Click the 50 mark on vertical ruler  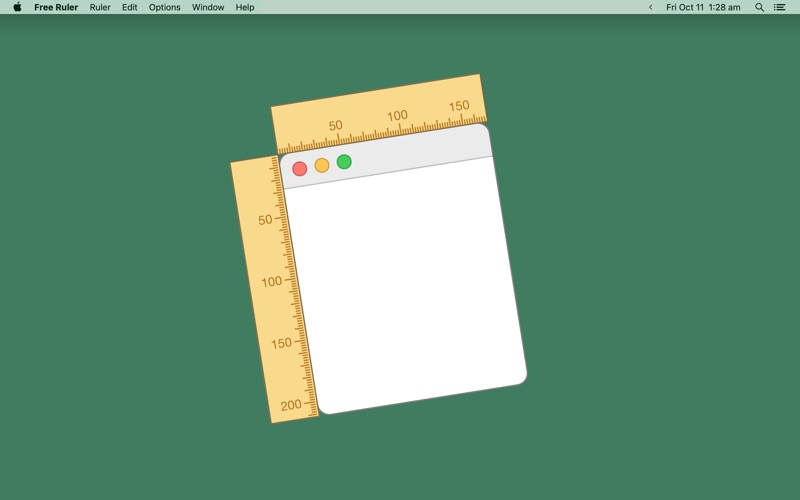(265, 220)
